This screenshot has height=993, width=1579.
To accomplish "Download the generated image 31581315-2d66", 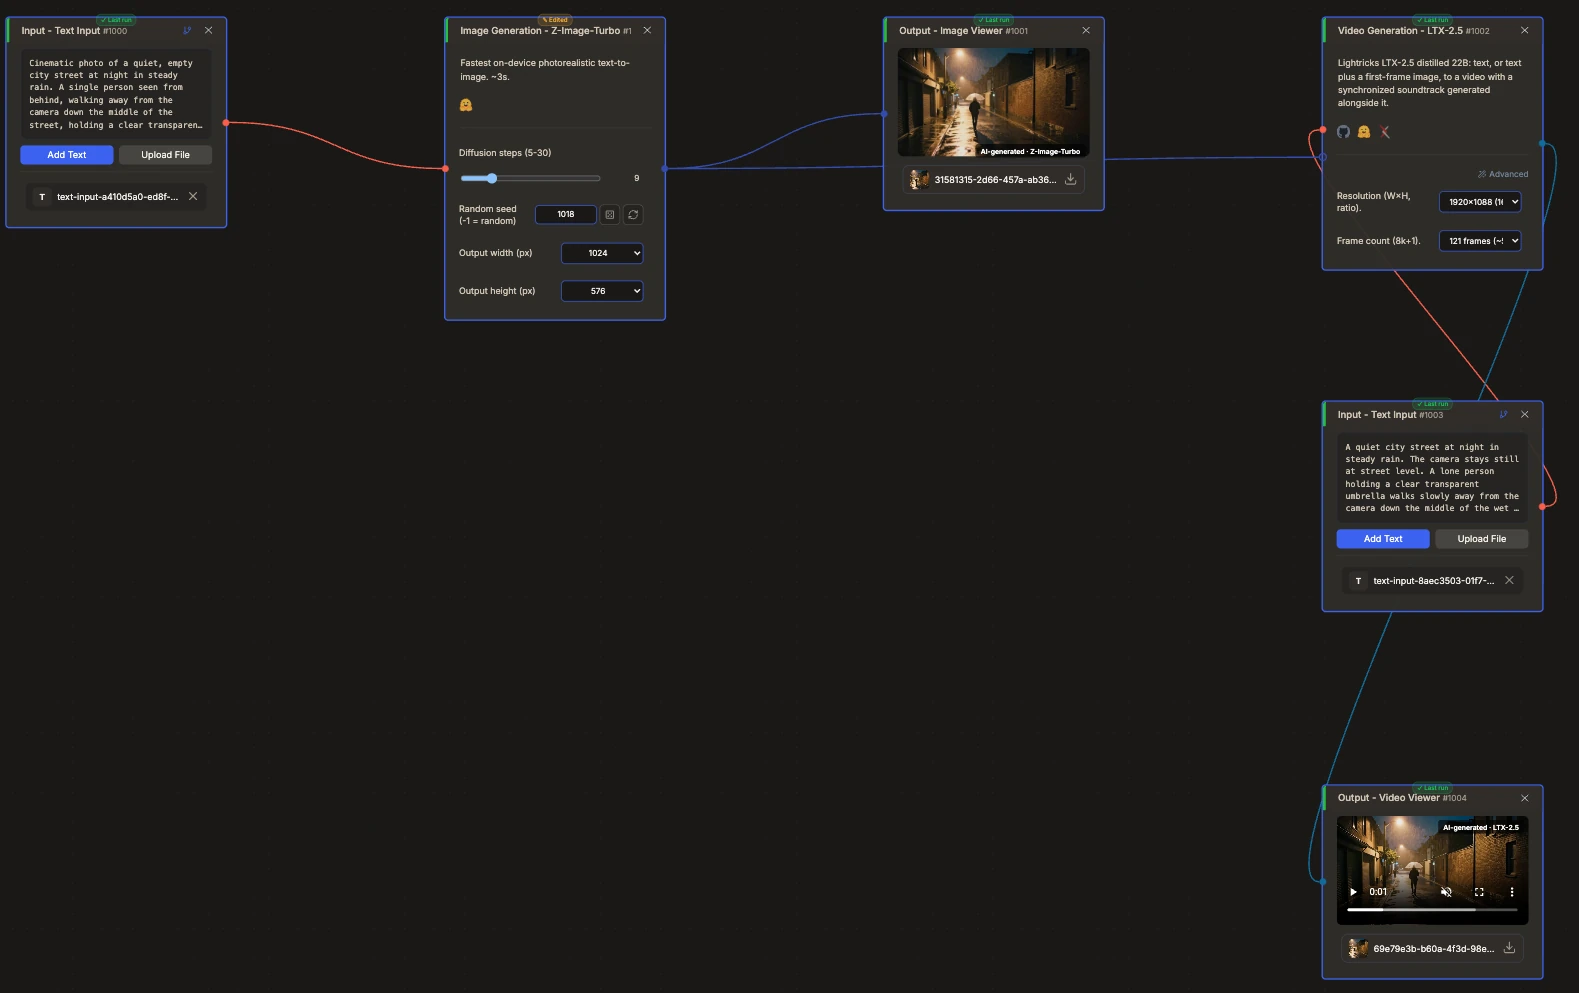I will click(x=1070, y=180).
